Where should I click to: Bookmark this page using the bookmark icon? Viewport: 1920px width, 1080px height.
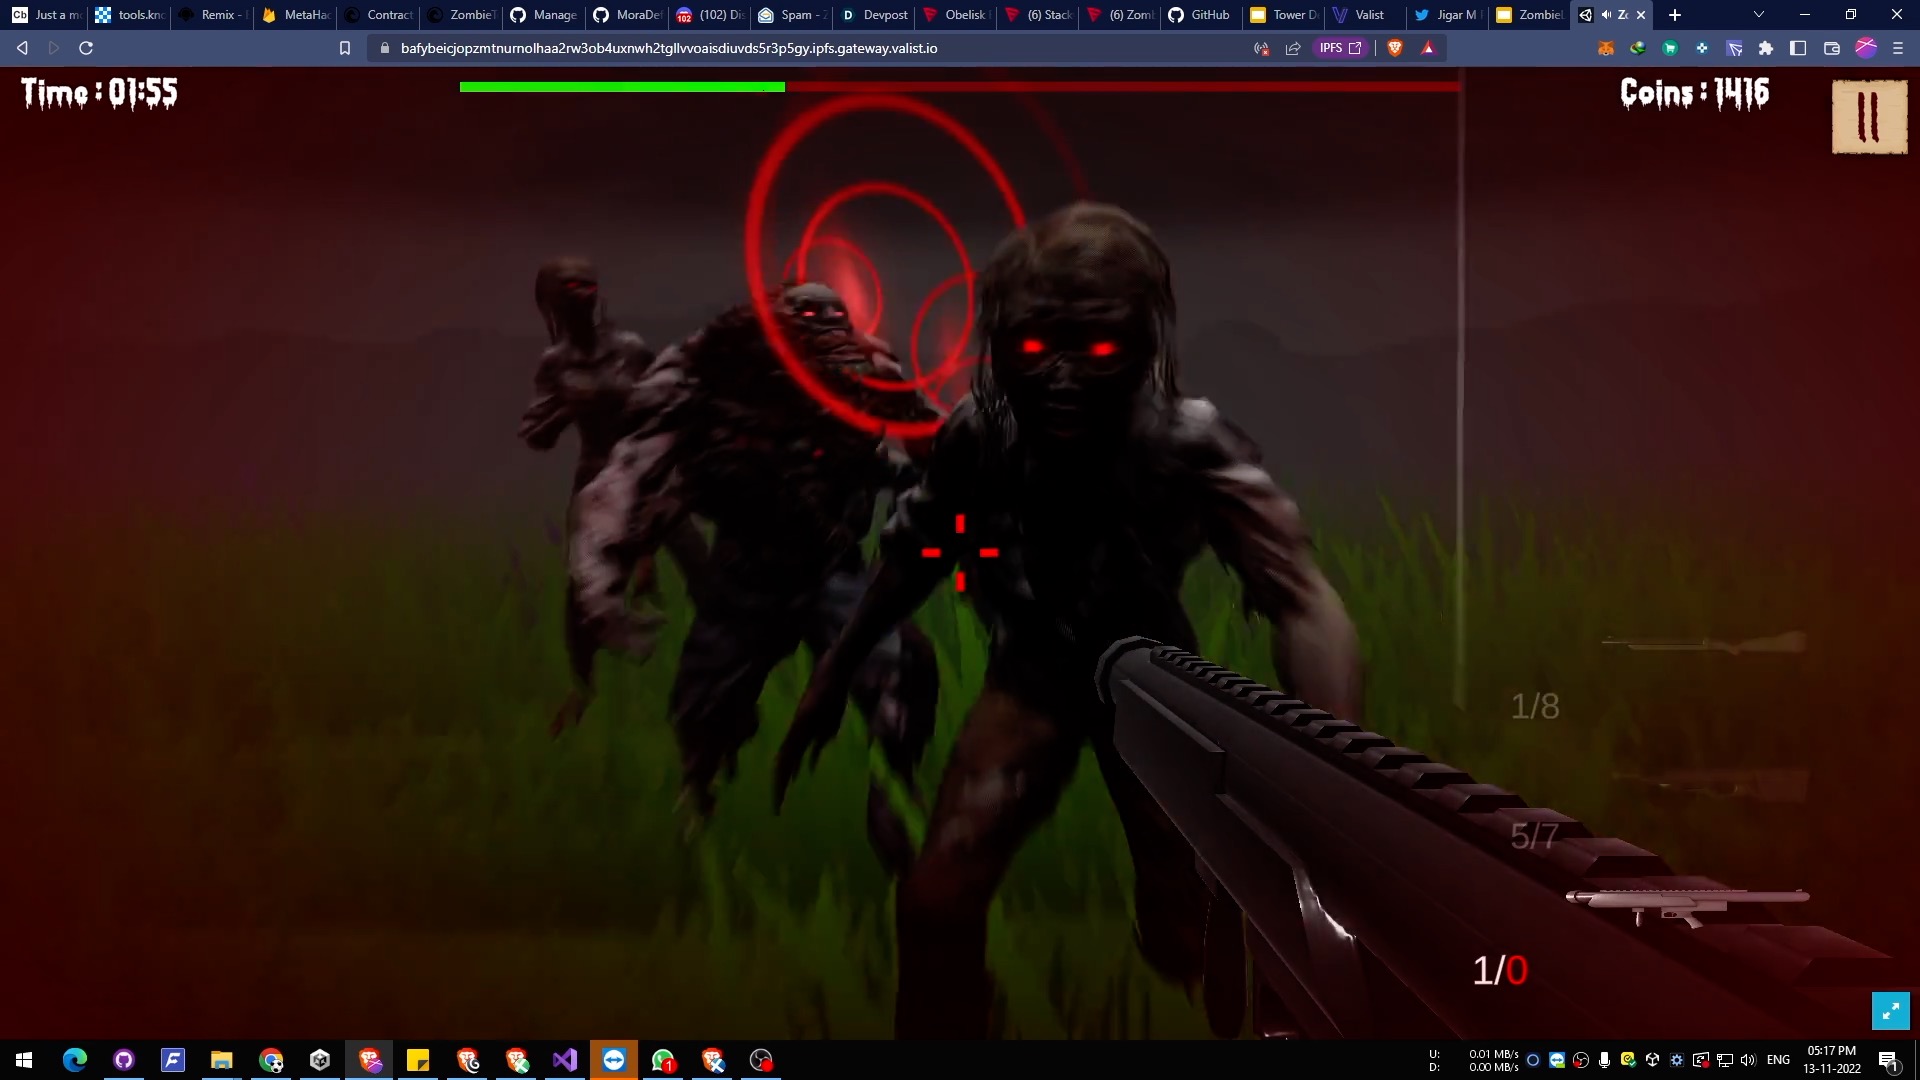click(345, 48)
